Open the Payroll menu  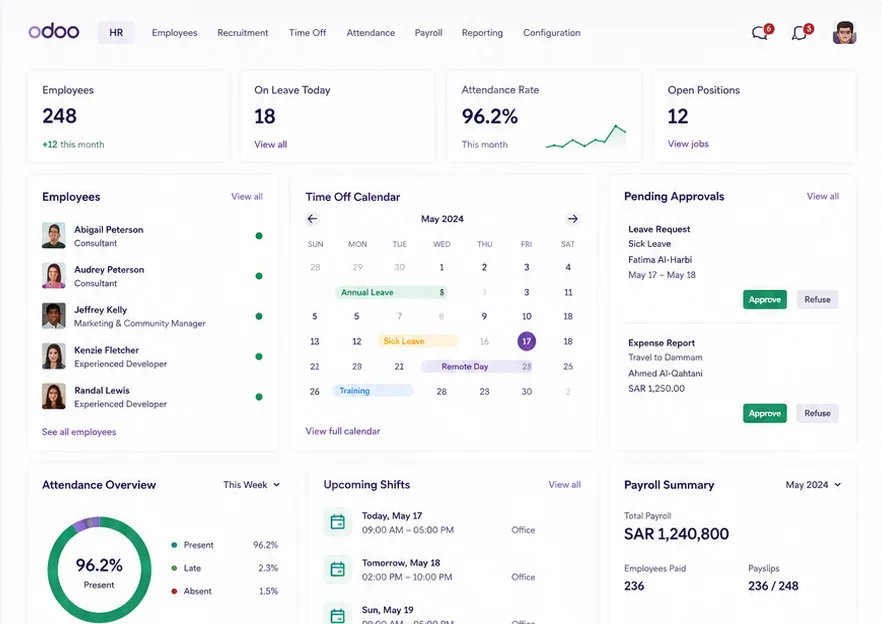[x=429, y=33]
